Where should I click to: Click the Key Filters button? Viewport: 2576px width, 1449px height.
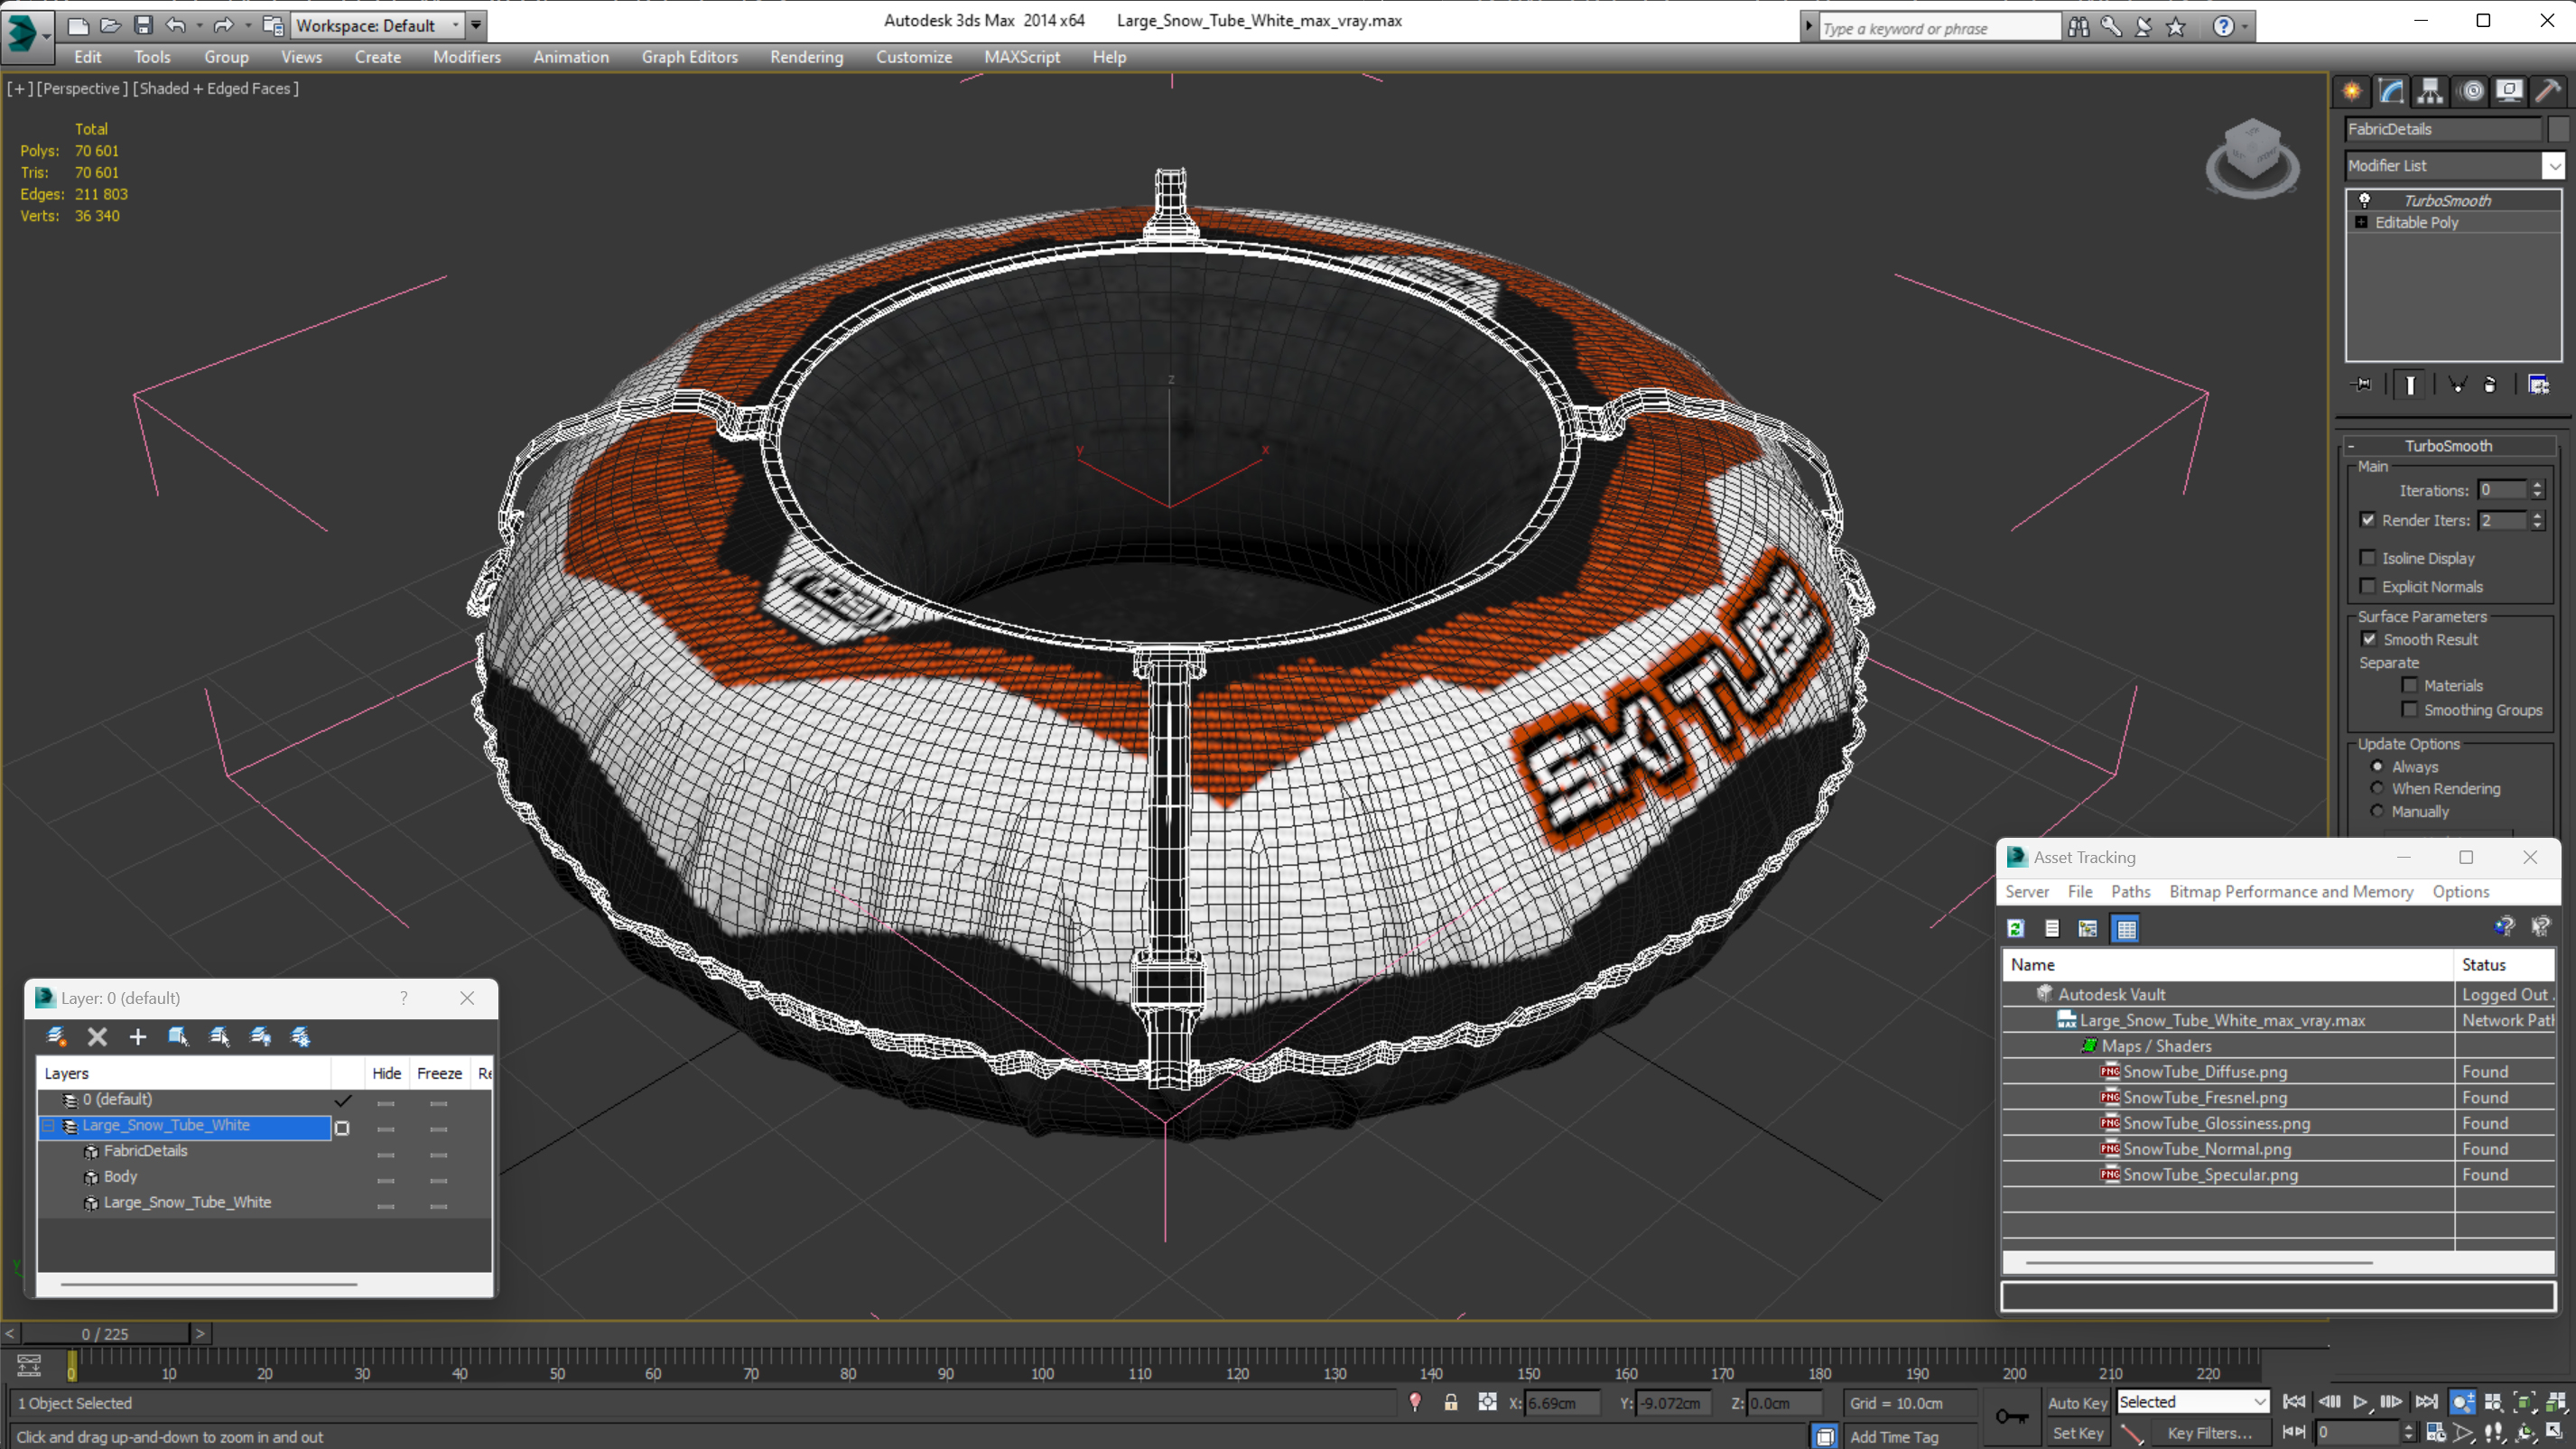point(2209,1432)
